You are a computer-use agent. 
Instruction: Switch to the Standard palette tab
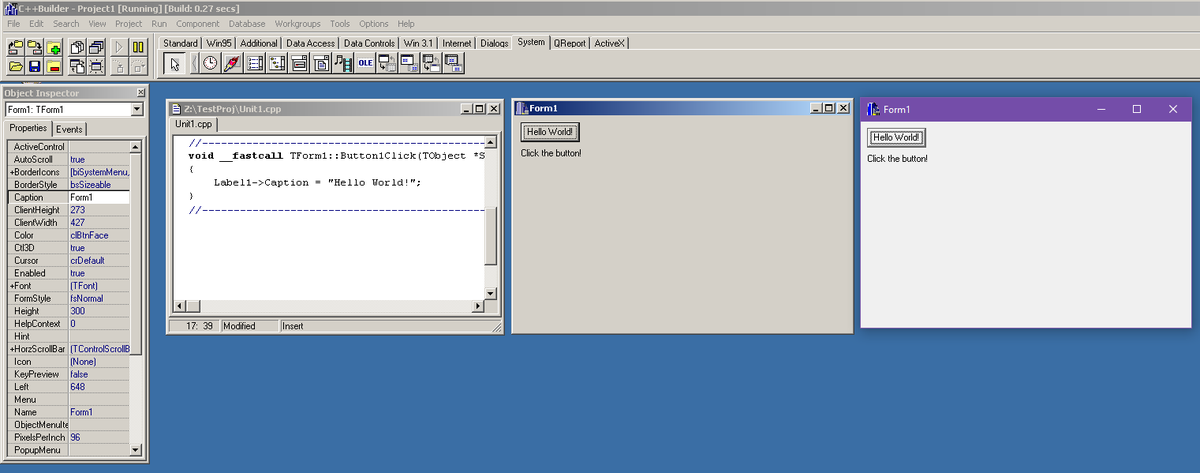tap(181, 43)
